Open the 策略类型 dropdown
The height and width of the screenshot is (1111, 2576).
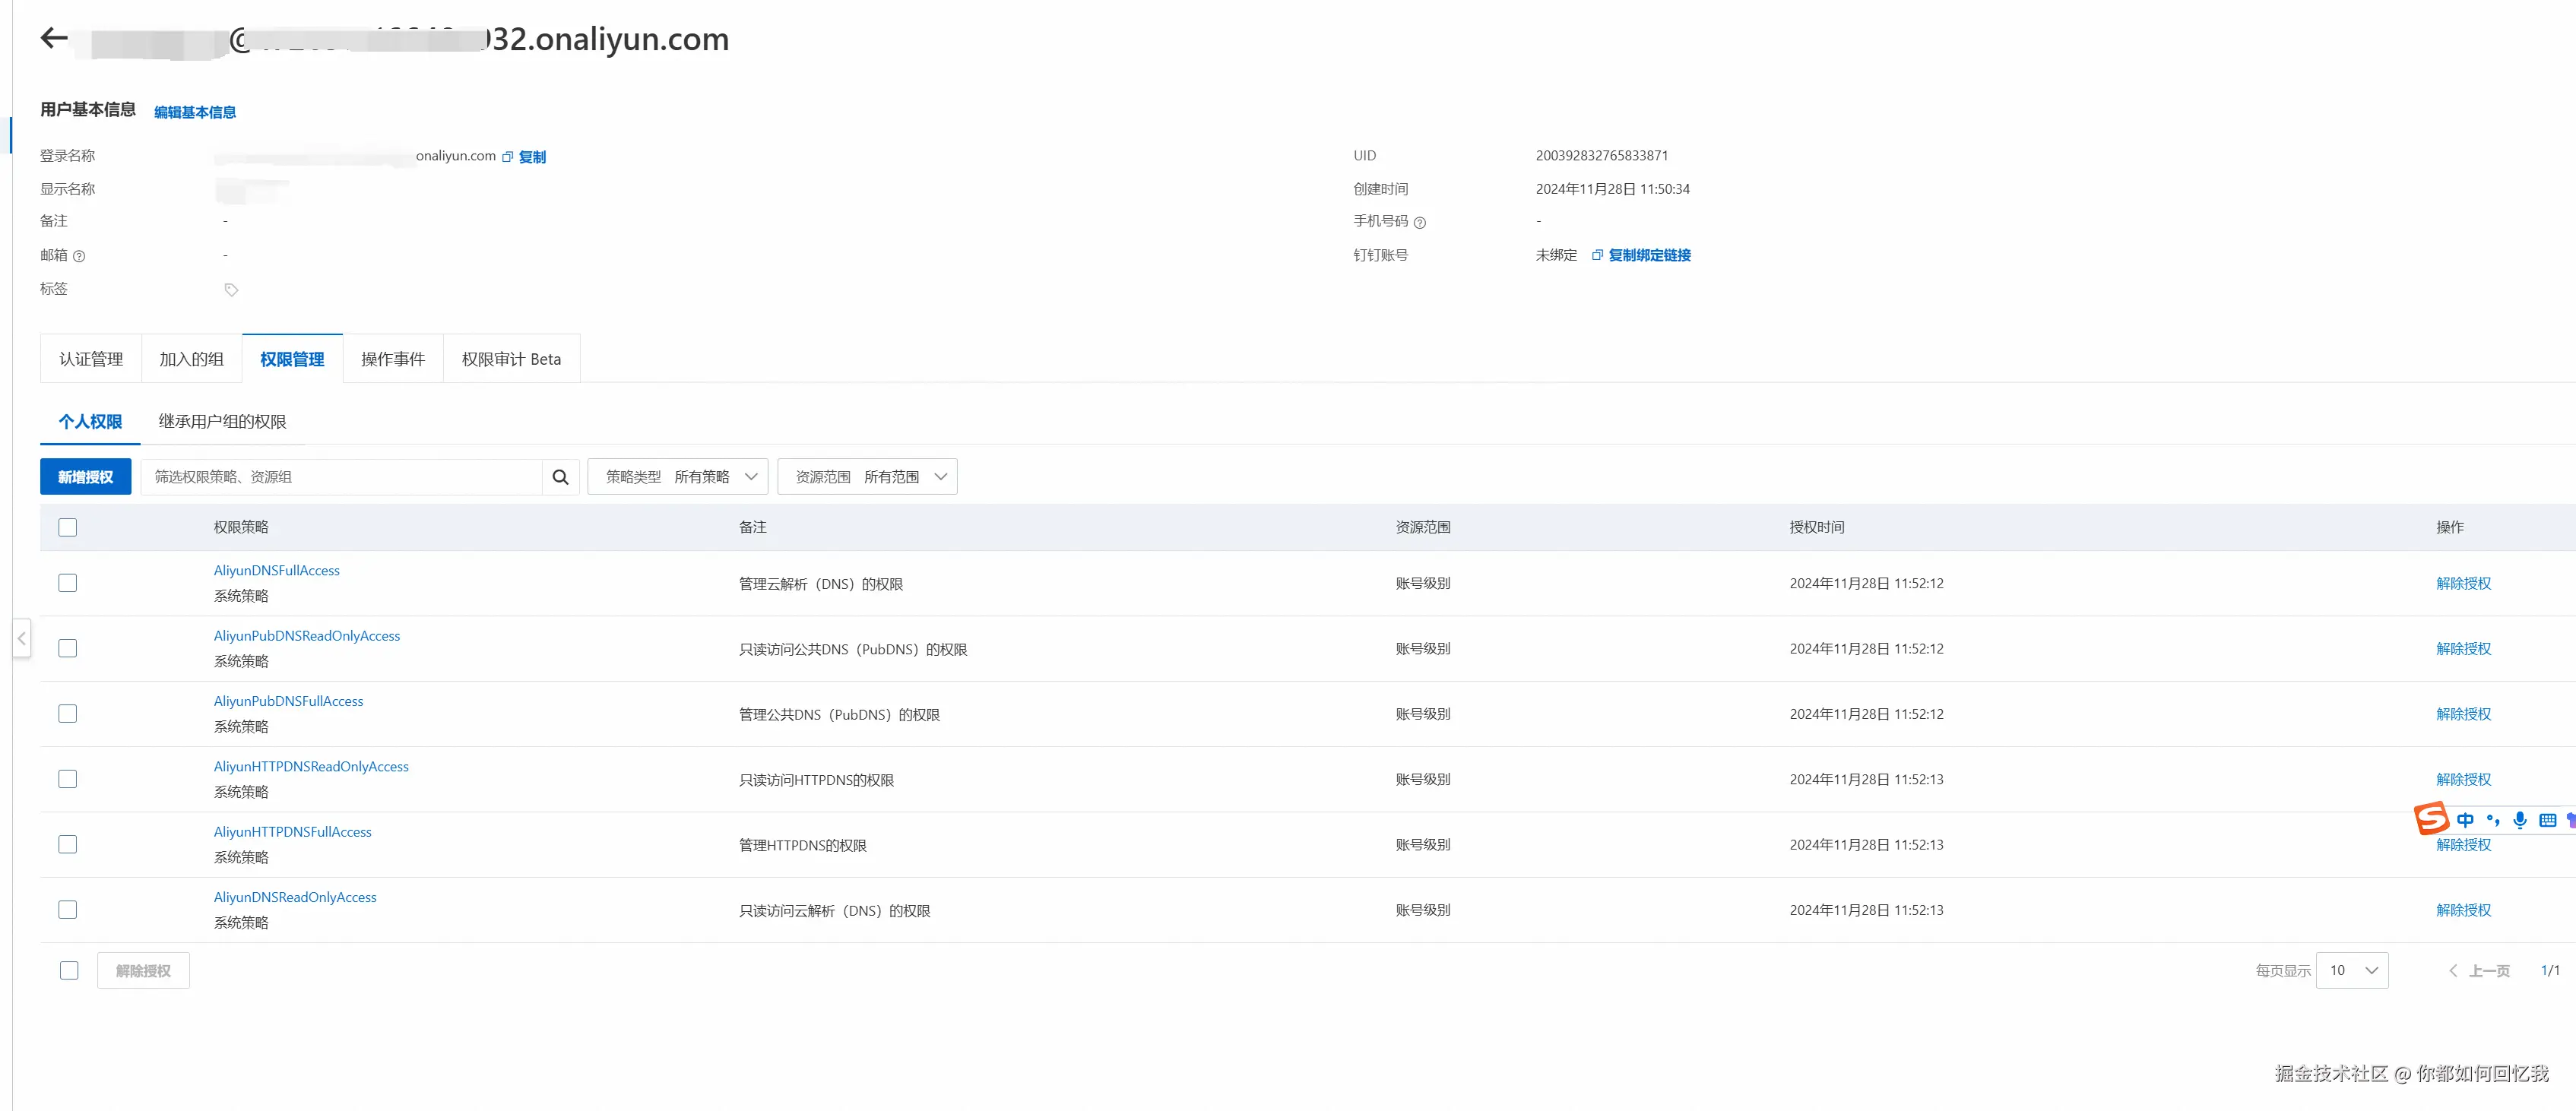(677, 477)
